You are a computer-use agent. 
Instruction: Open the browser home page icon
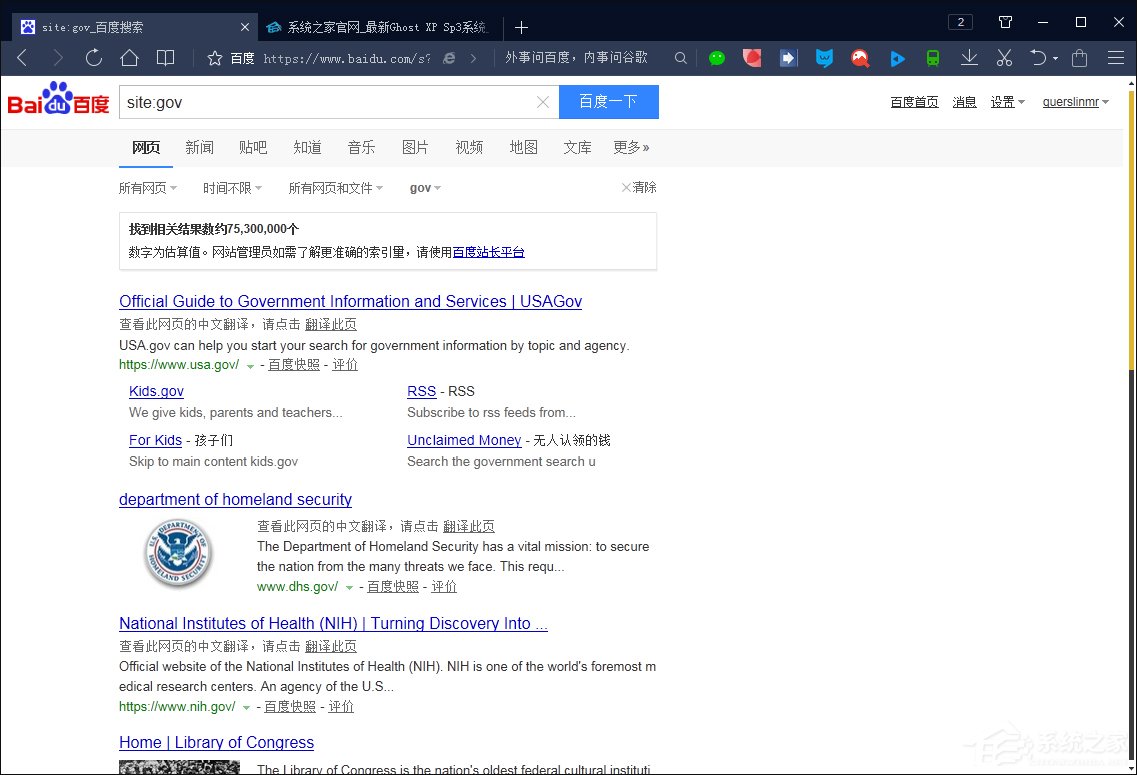[x=130, y=58]
